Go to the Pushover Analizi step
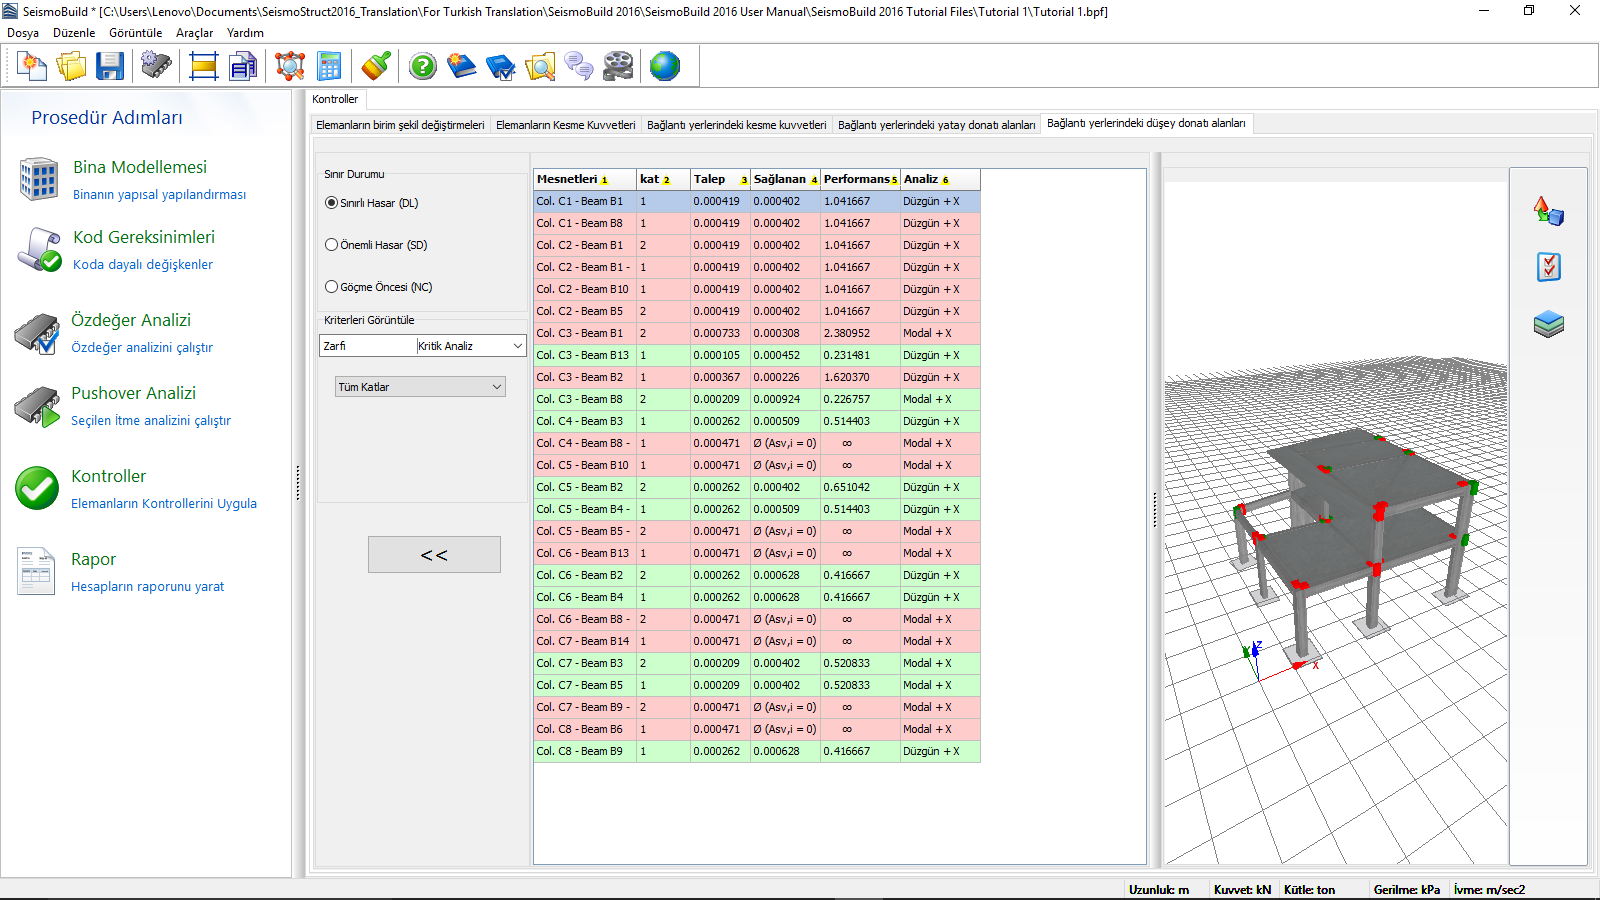This screenshot has width=1600, height=900. (133, 394)
